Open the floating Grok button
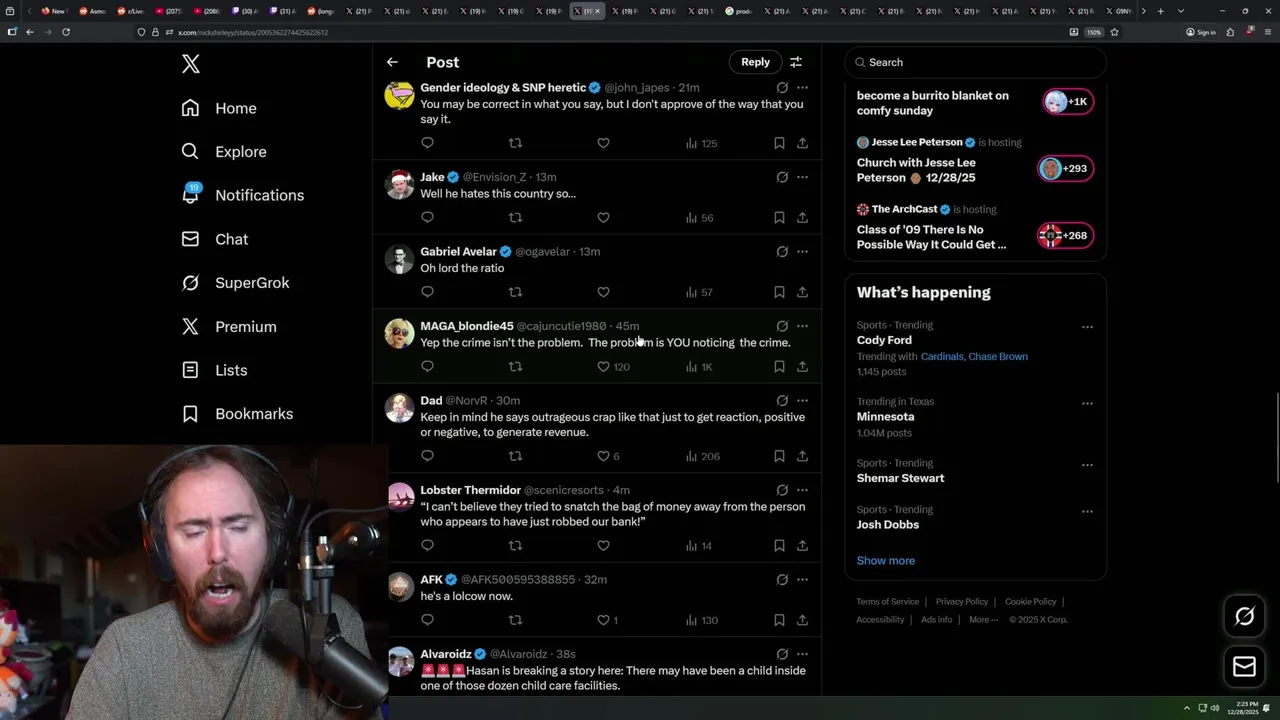Image resolution: width=1280 pixels, height=720 pixels. coord(1244,617)
